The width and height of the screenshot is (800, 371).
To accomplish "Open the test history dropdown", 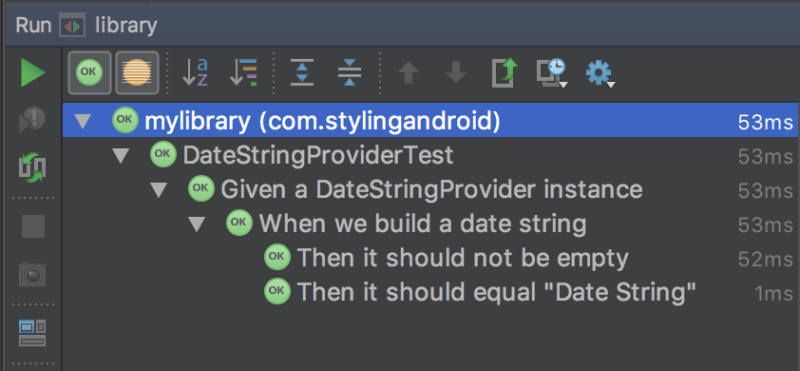I will pyautogui.click(x=552, y=73).
